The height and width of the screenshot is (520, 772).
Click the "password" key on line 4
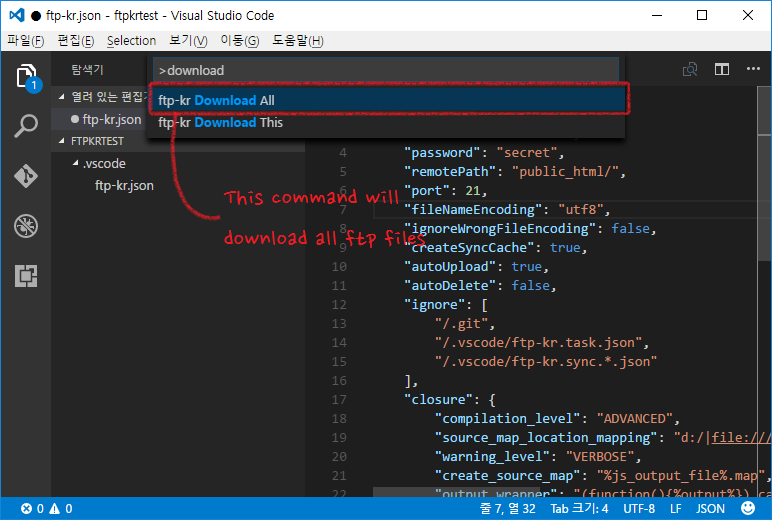pos(442,153)
